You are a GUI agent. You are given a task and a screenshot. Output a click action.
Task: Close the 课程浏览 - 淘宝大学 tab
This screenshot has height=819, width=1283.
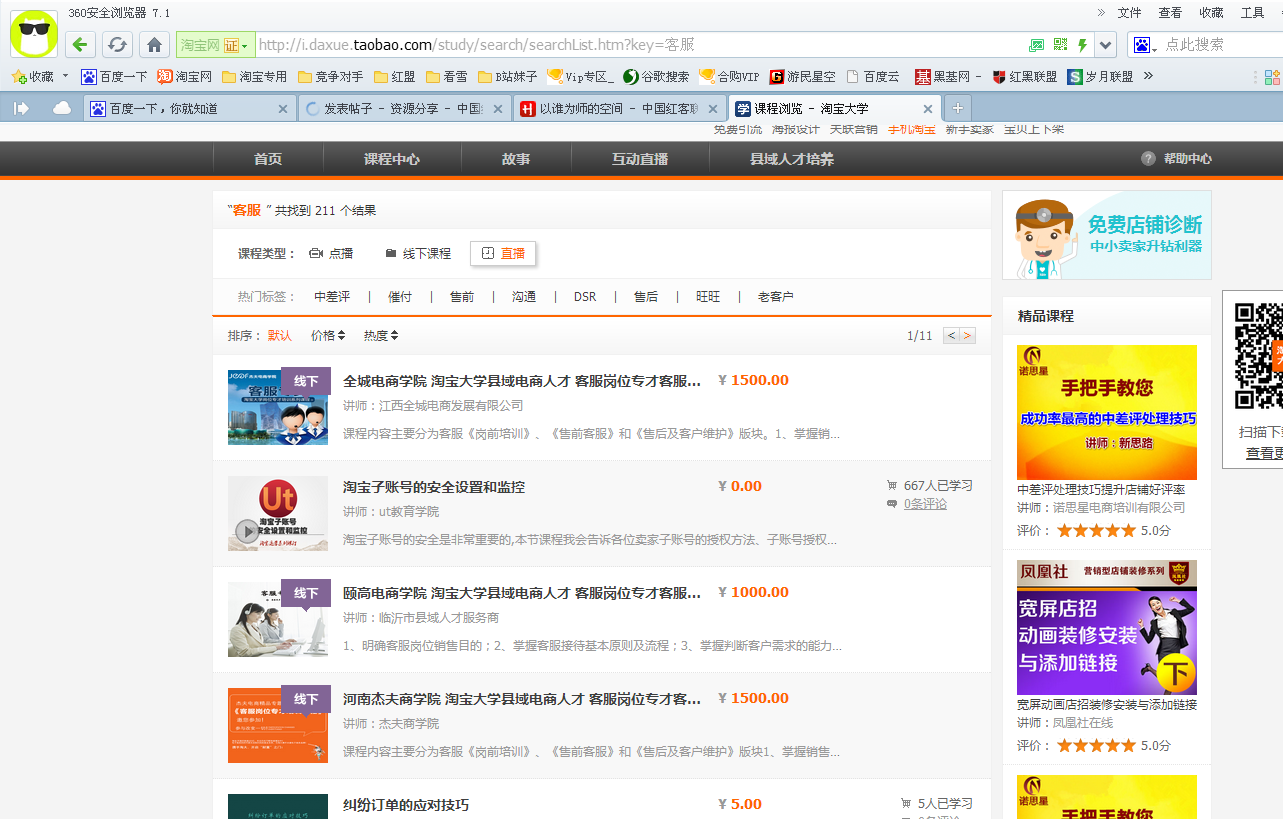coord(928,109)
